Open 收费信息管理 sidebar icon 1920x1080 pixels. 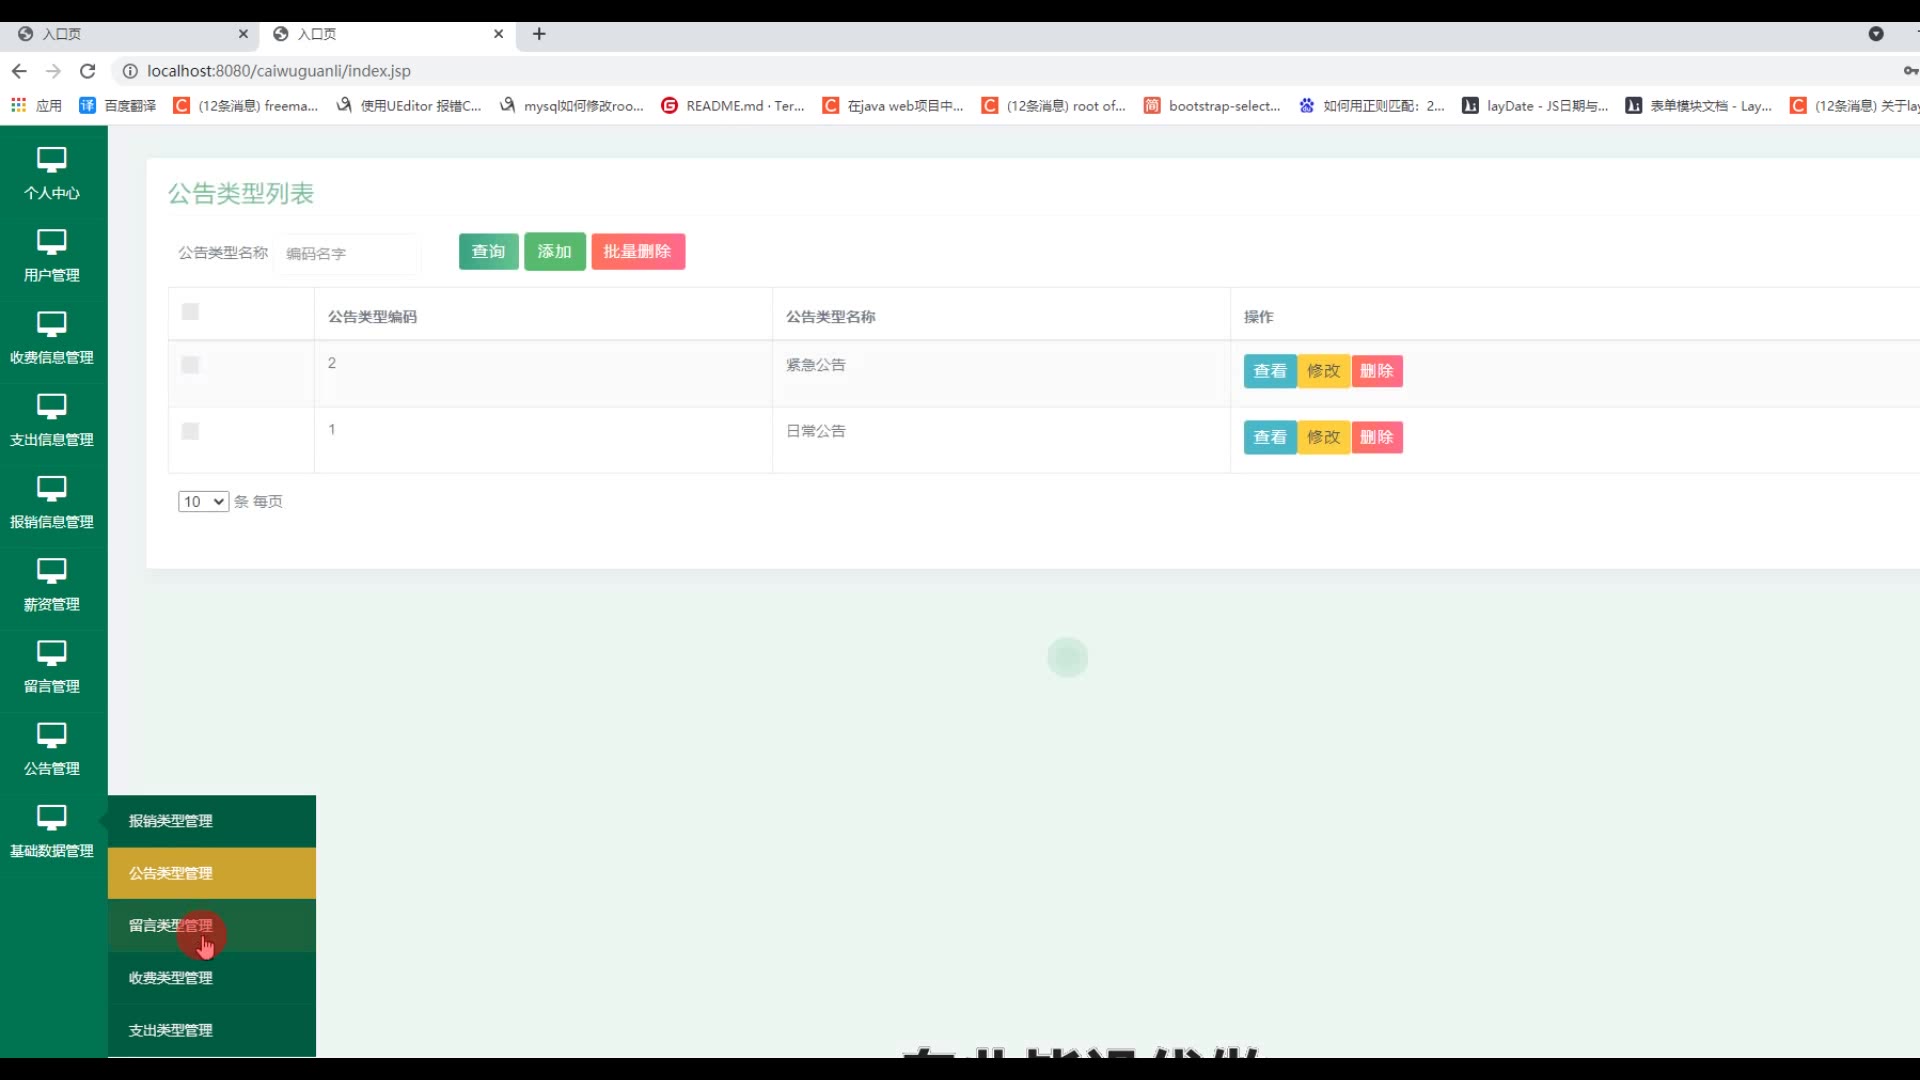tap(51, 324)
